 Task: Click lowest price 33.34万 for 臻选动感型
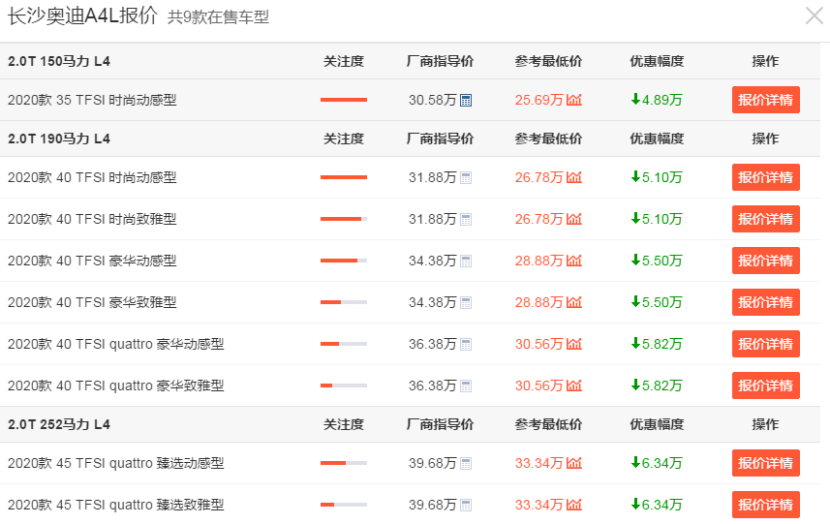tap(539, 464)
